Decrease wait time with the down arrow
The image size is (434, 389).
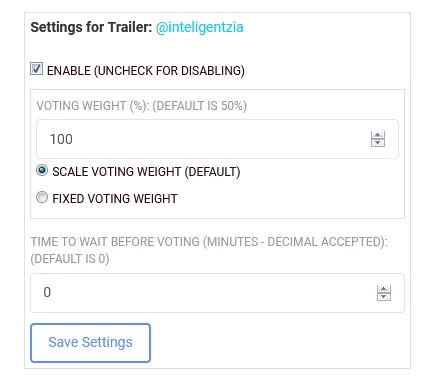pyautogui.click(x=384, y=297)
